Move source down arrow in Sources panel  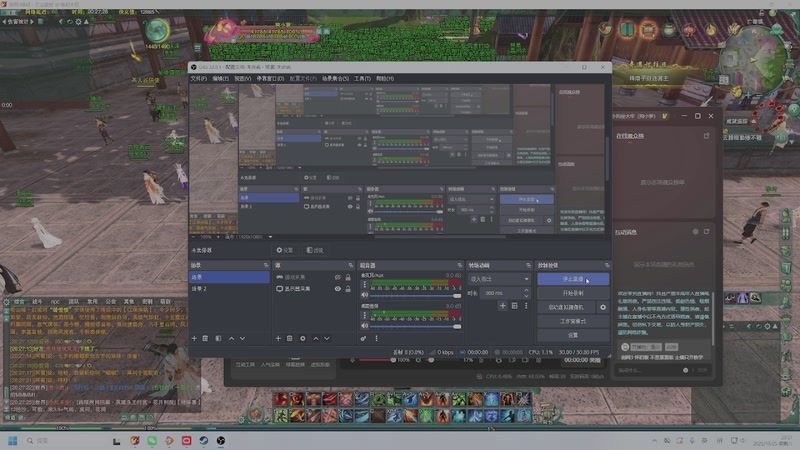coord(327,338)
